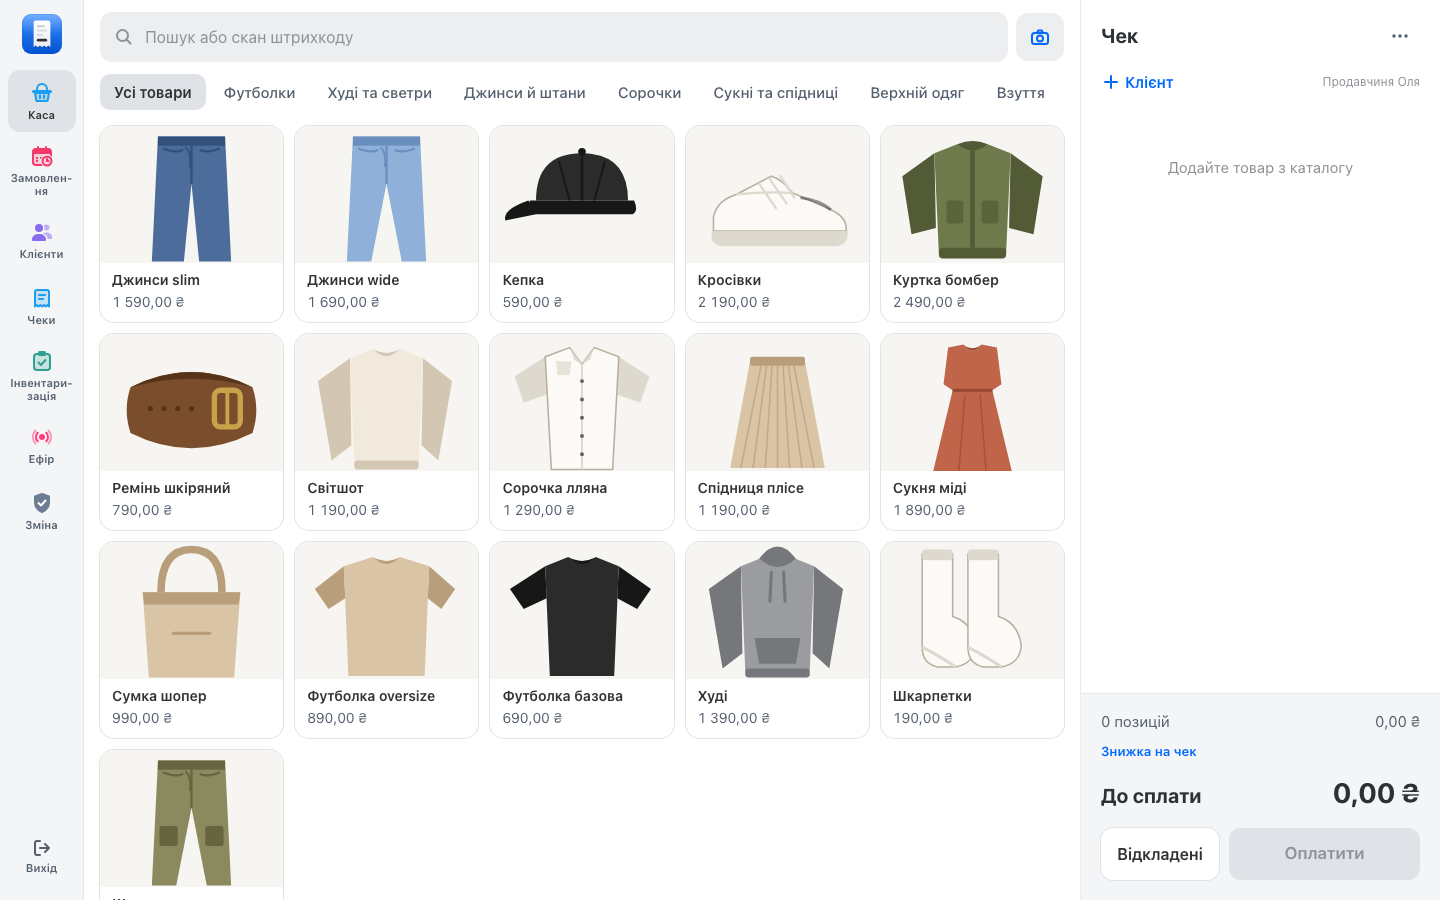Open Сукні та спідниці category
Viewport: 1440px width, 900px height.
776,92
